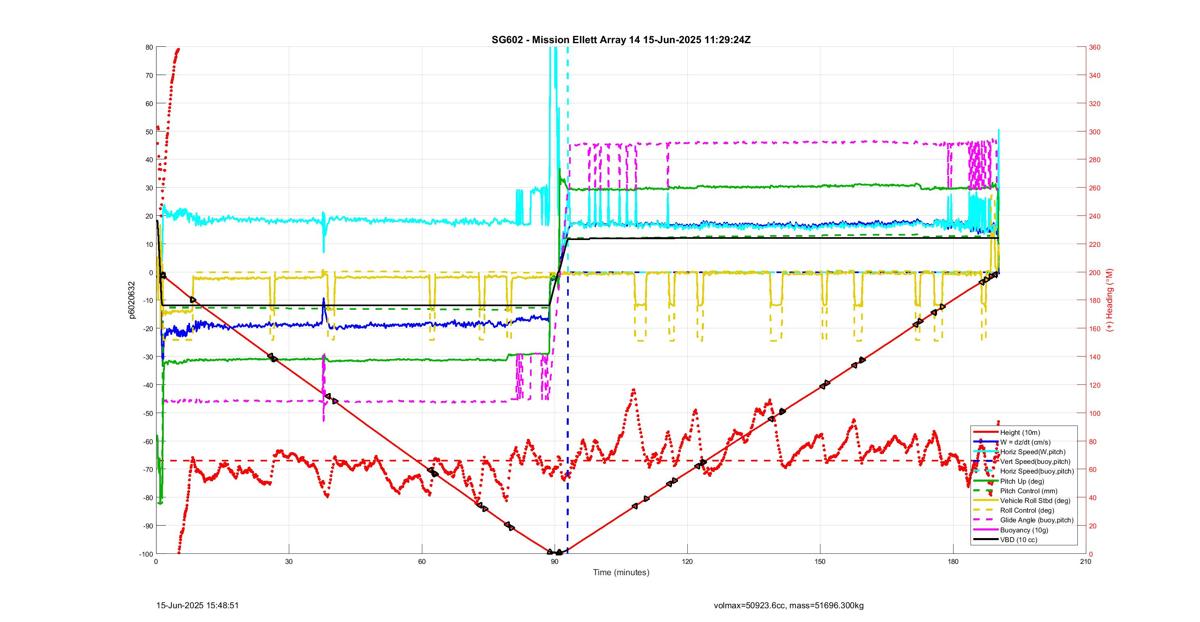Click the '210' tick label on time axis
1200x622 pixels.
click(x=1085, y=562)
